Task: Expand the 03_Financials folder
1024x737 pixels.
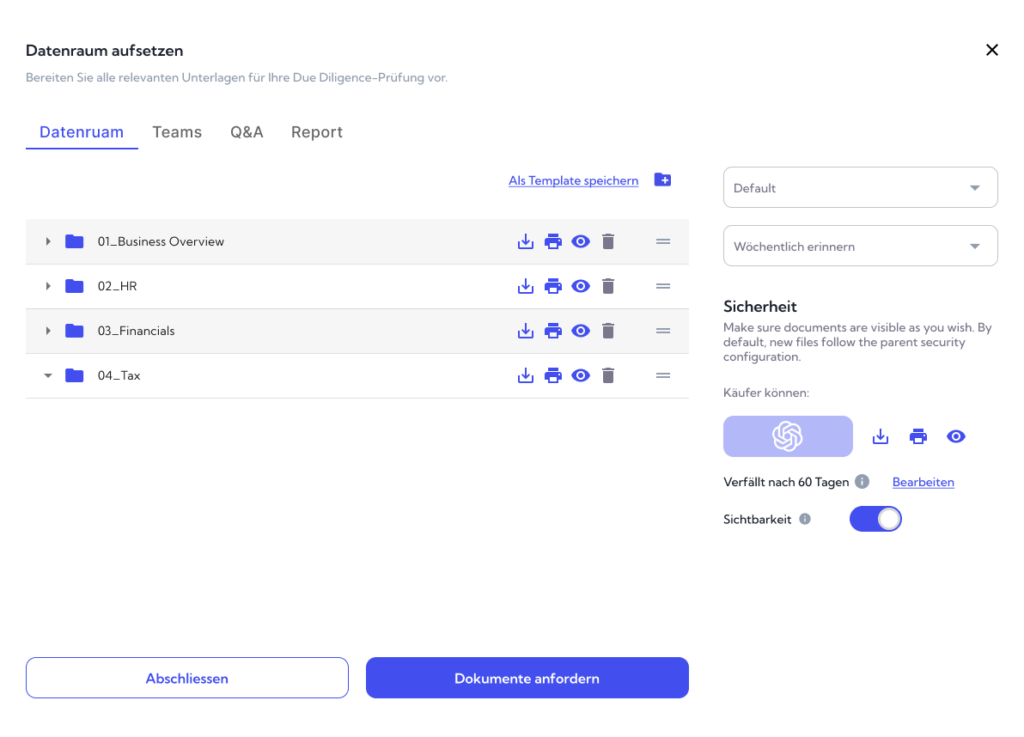Action: pos(48,331)
